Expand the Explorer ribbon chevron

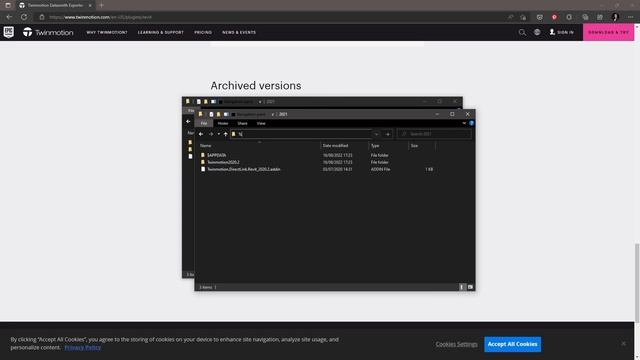pos(464,123)
